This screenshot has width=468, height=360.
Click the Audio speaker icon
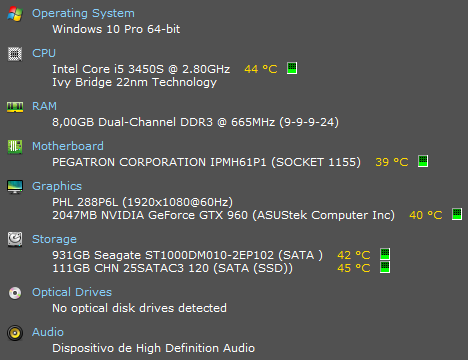pos(15,333)
